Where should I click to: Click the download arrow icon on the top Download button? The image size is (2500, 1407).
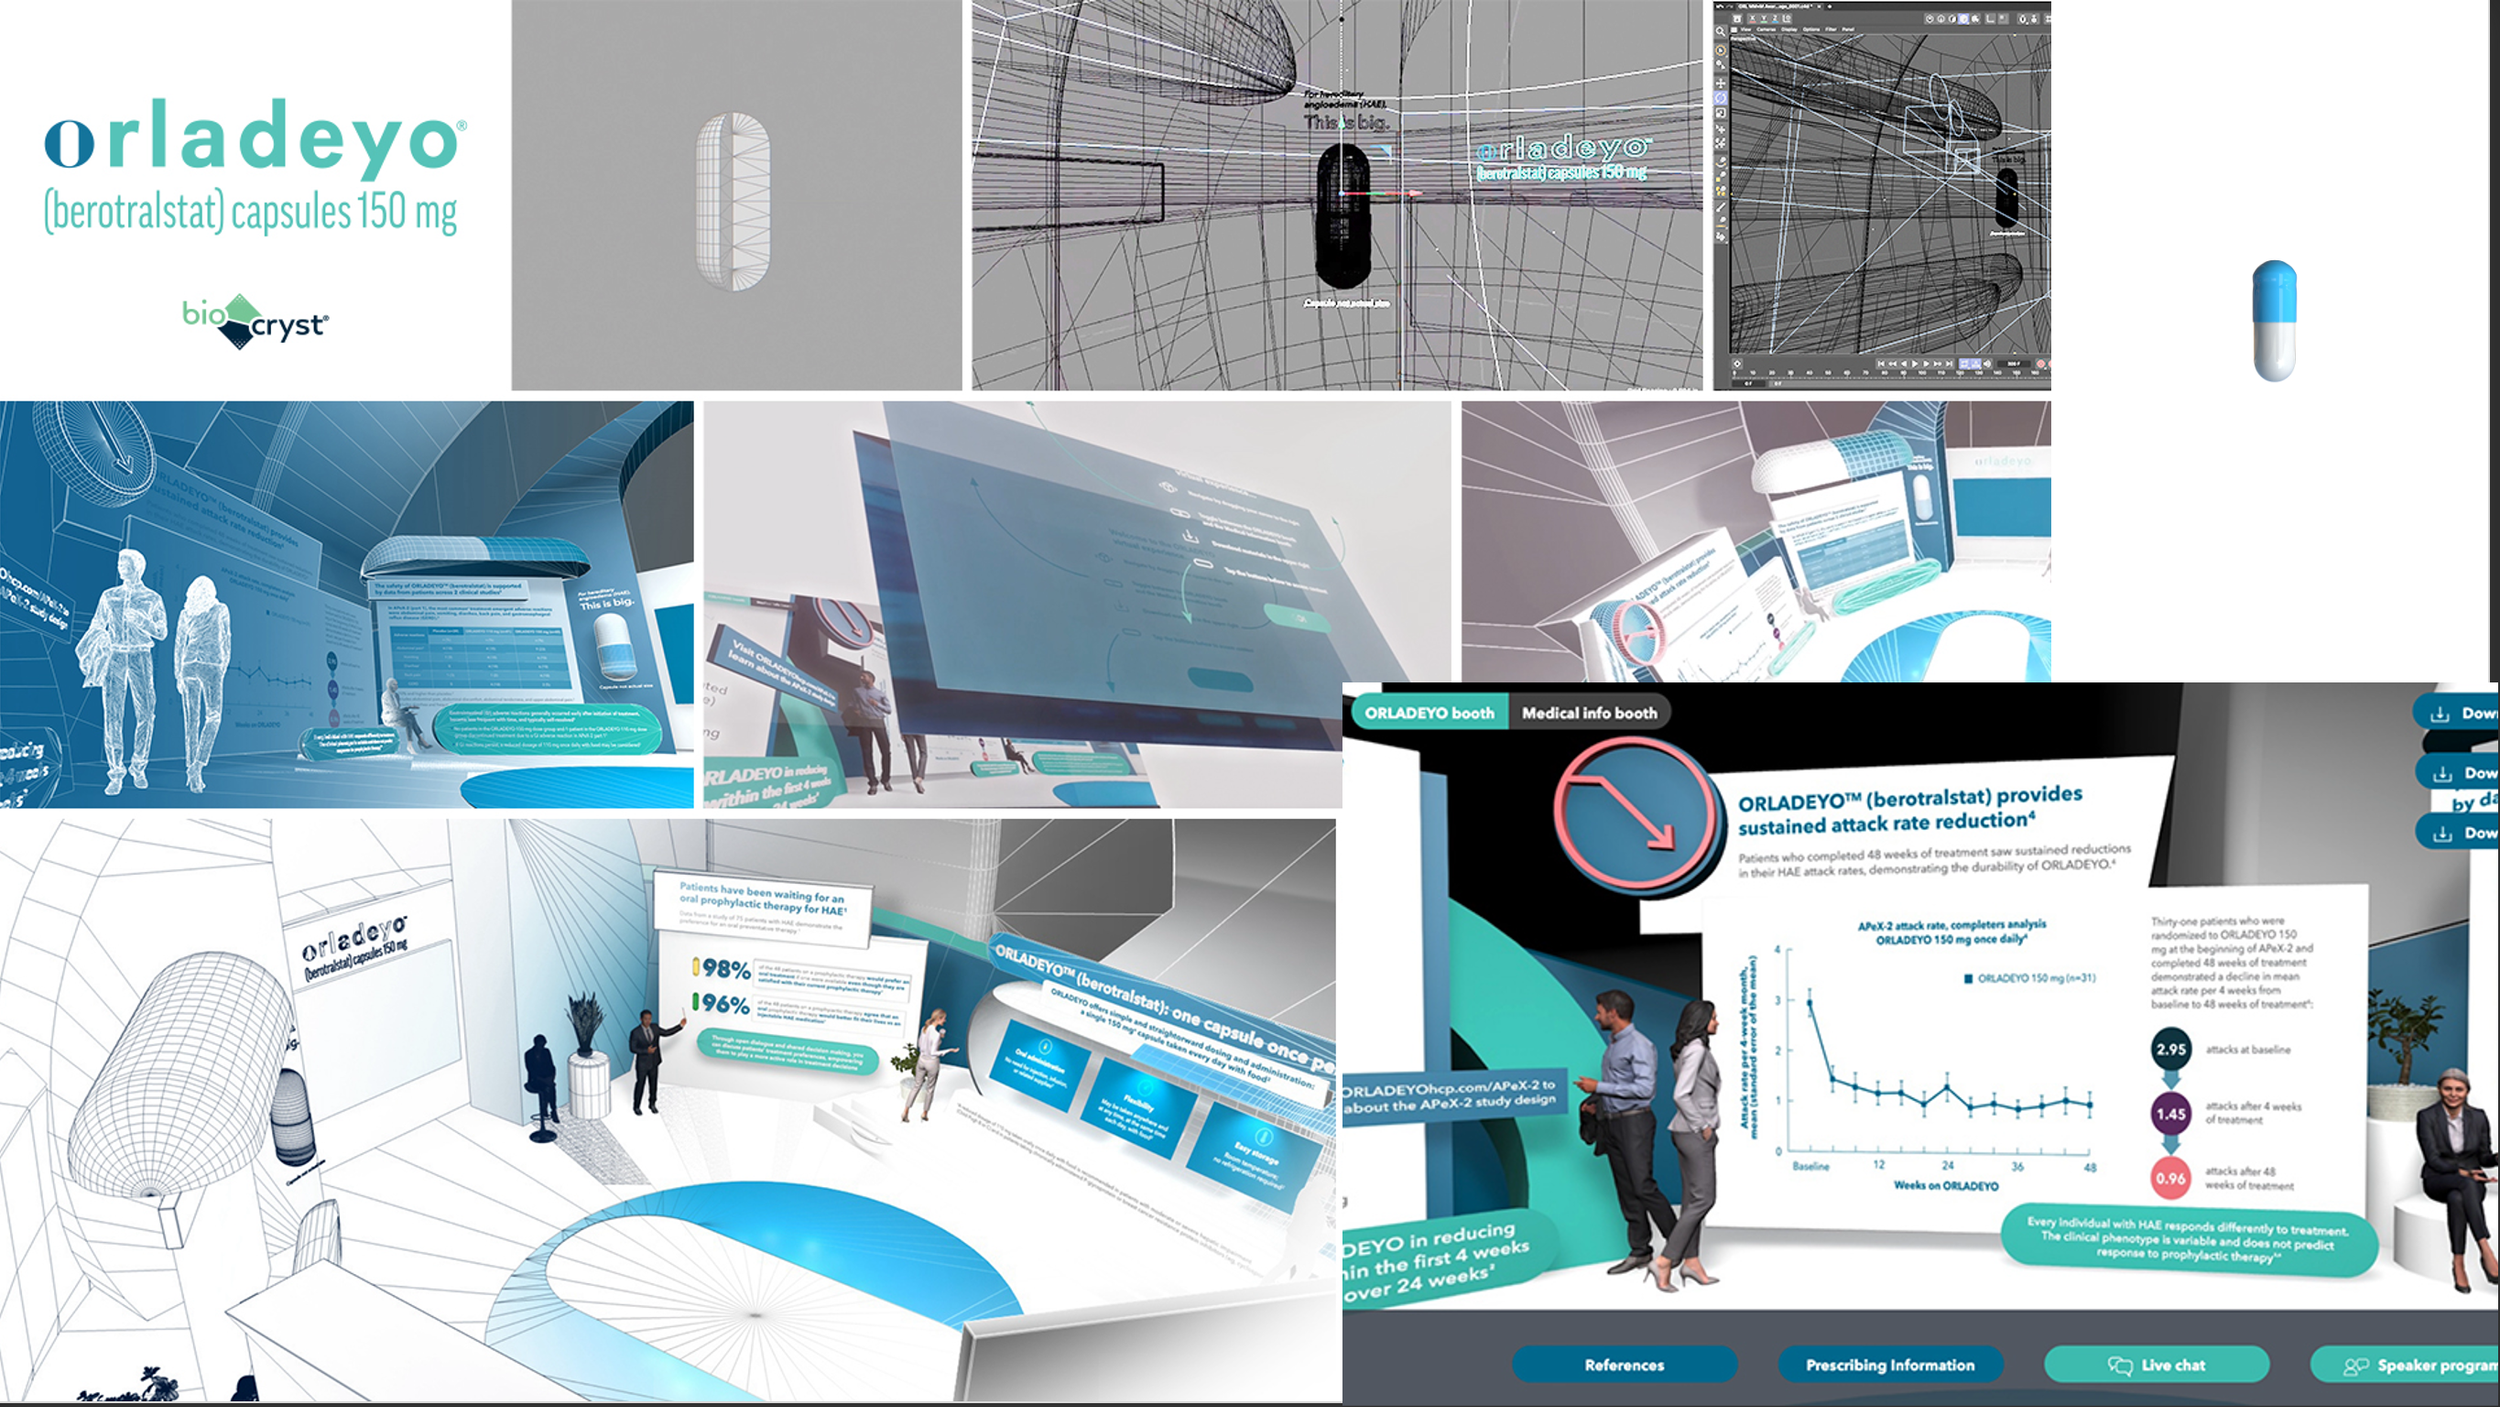click(x=2441, y=713)
